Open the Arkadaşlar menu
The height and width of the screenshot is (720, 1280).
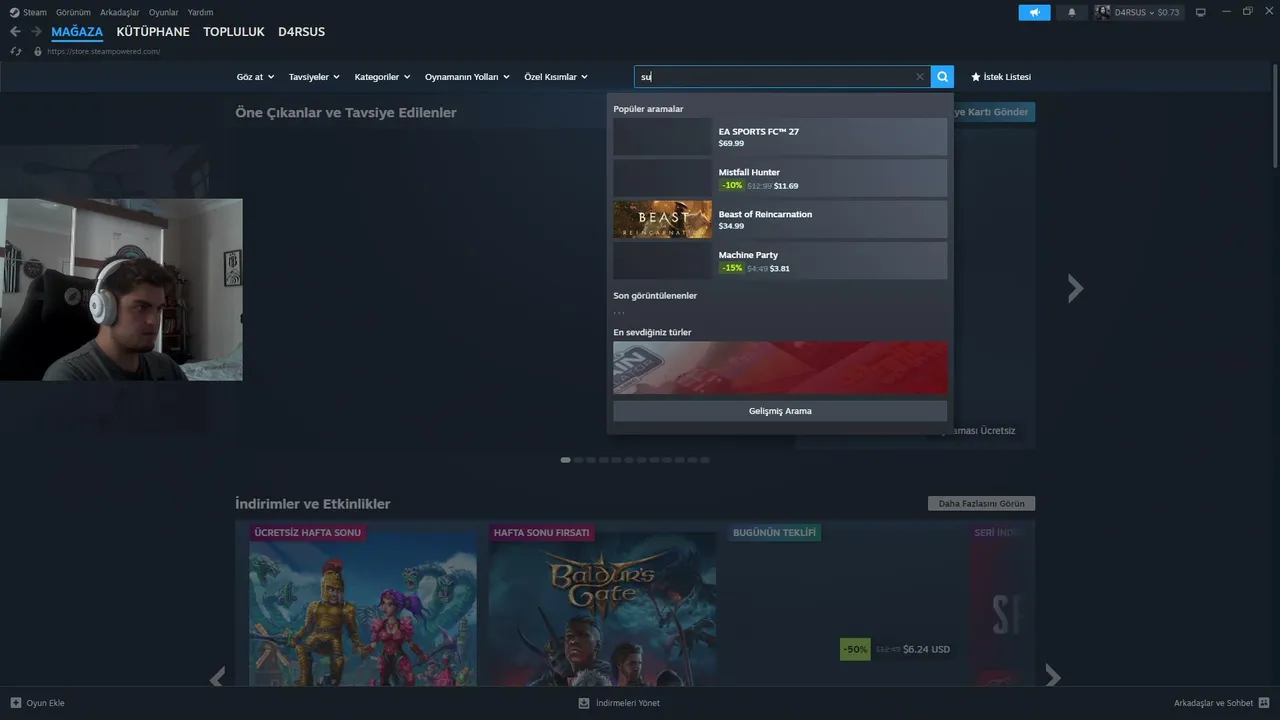pos(120,12)
